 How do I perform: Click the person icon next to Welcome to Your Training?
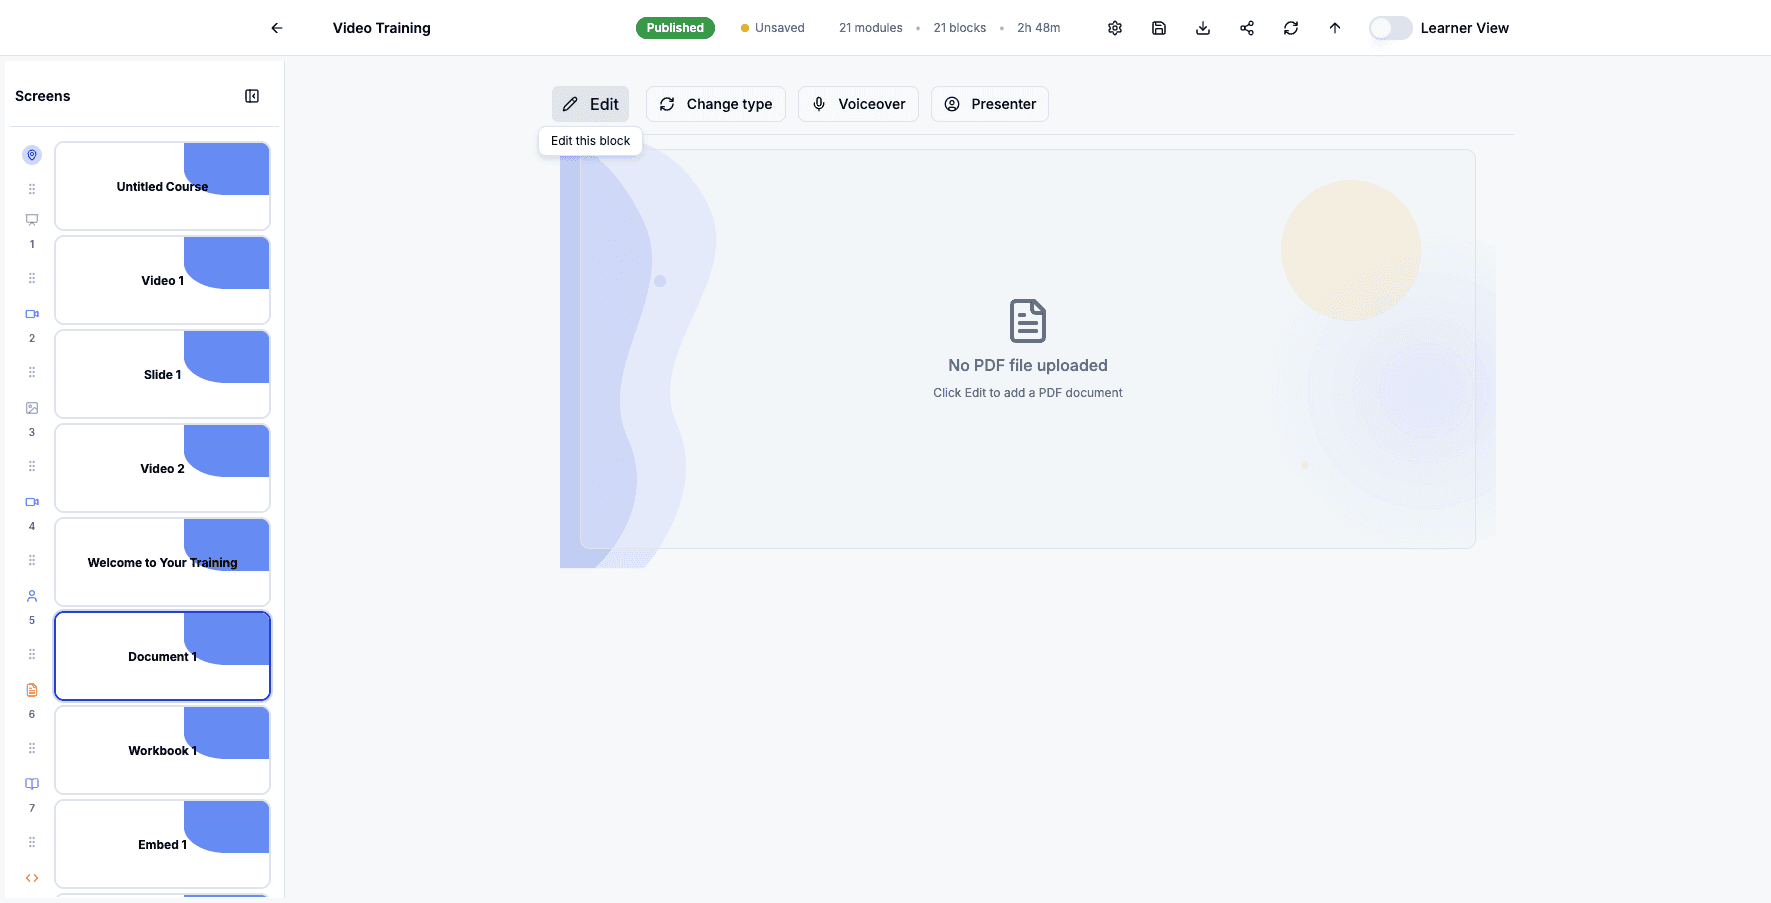click(x=31, y=595)
